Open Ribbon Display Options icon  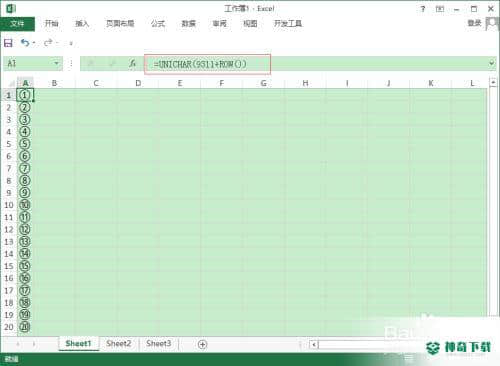(x=440, y=9)
